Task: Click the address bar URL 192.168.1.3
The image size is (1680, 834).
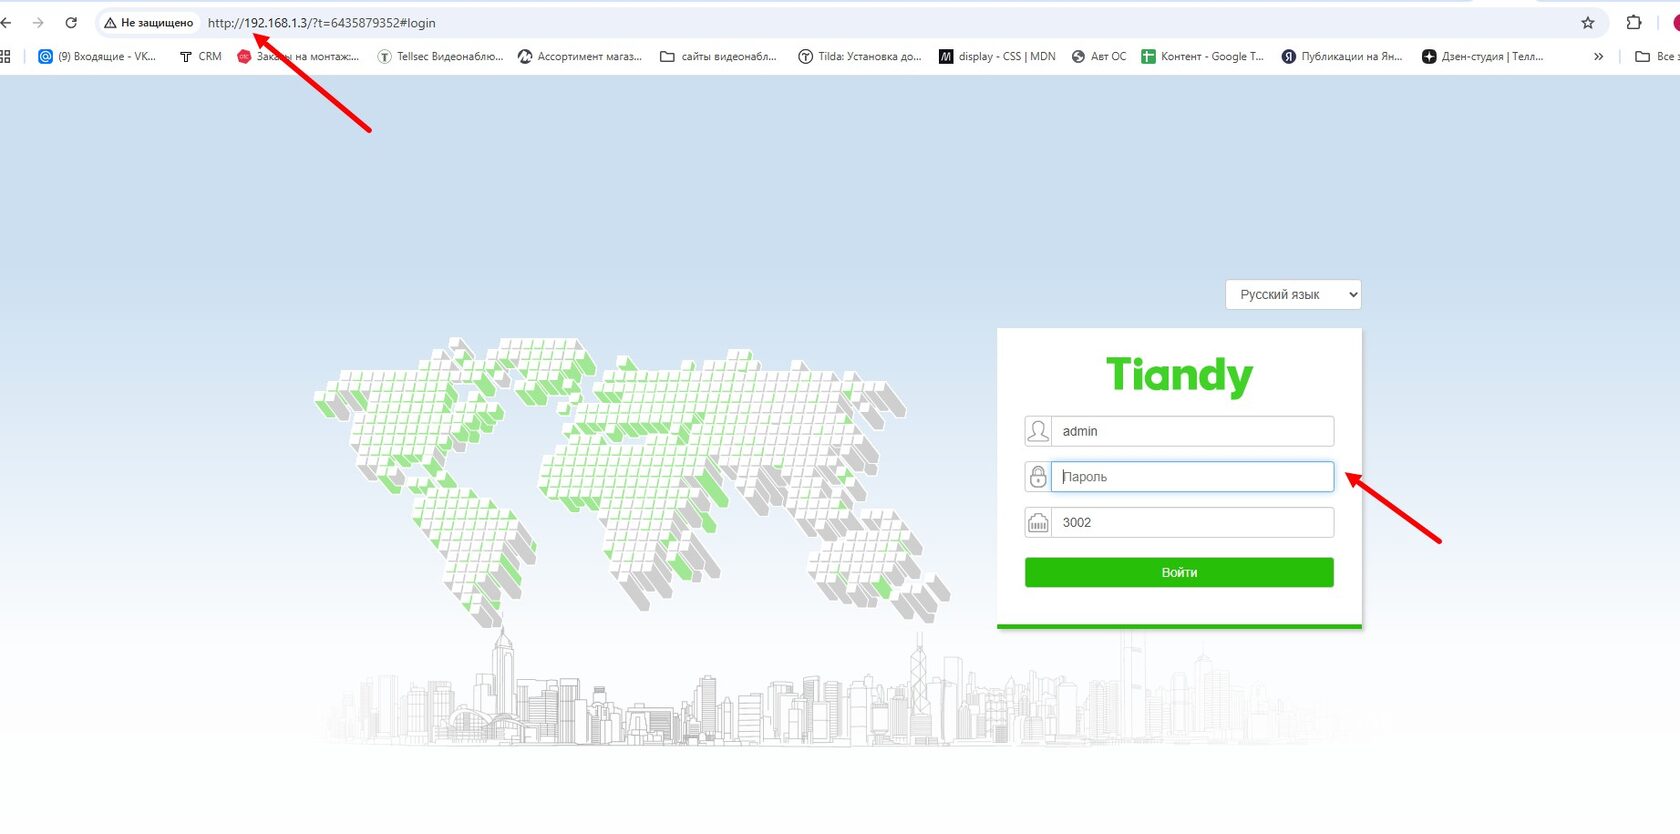Action: 321,22
